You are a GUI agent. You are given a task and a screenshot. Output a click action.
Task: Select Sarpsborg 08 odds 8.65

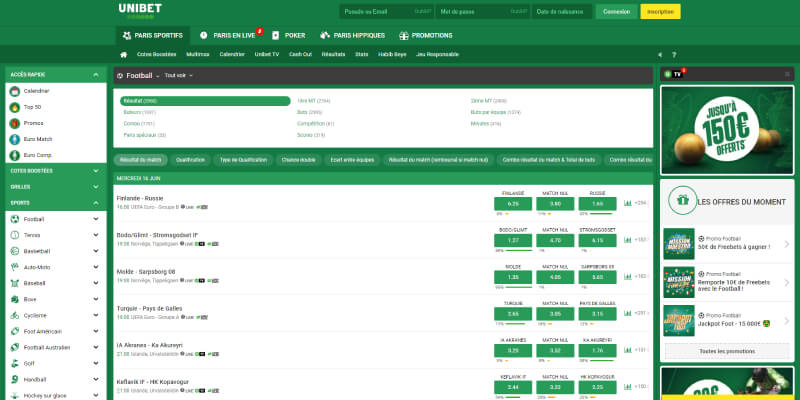597,277
